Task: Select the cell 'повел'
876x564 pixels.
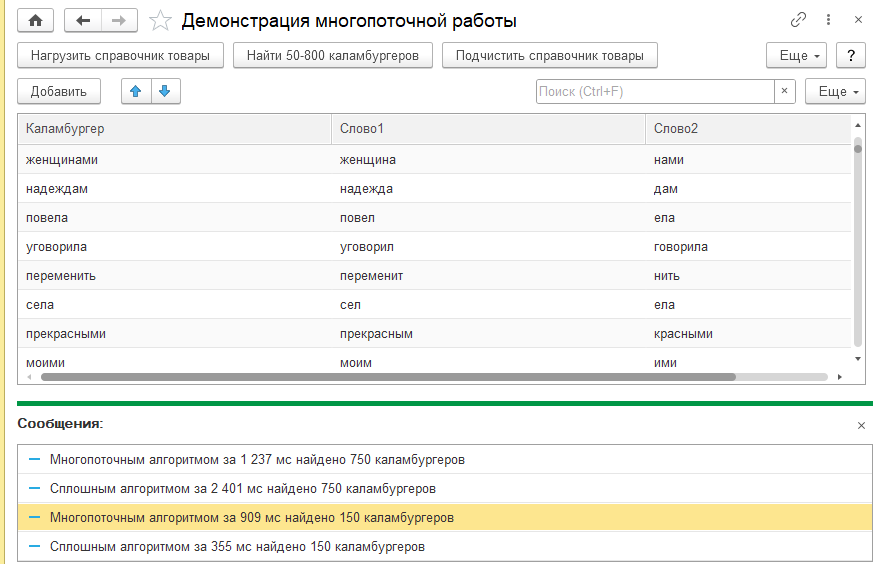Action: click(x=488, y=218)
